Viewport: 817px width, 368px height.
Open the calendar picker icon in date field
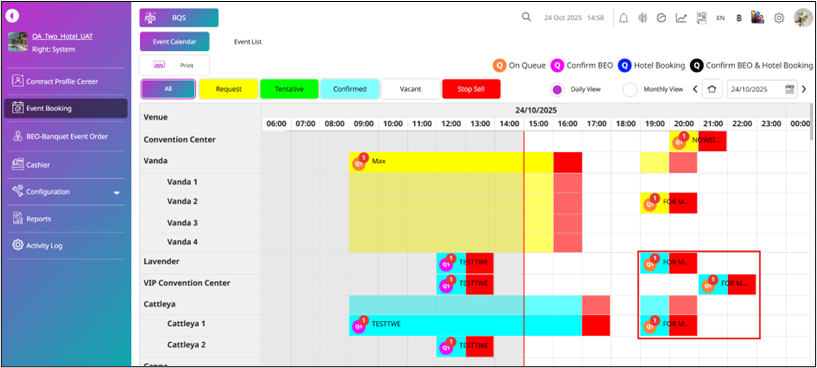pyautogui.click(x=790, y=89)
